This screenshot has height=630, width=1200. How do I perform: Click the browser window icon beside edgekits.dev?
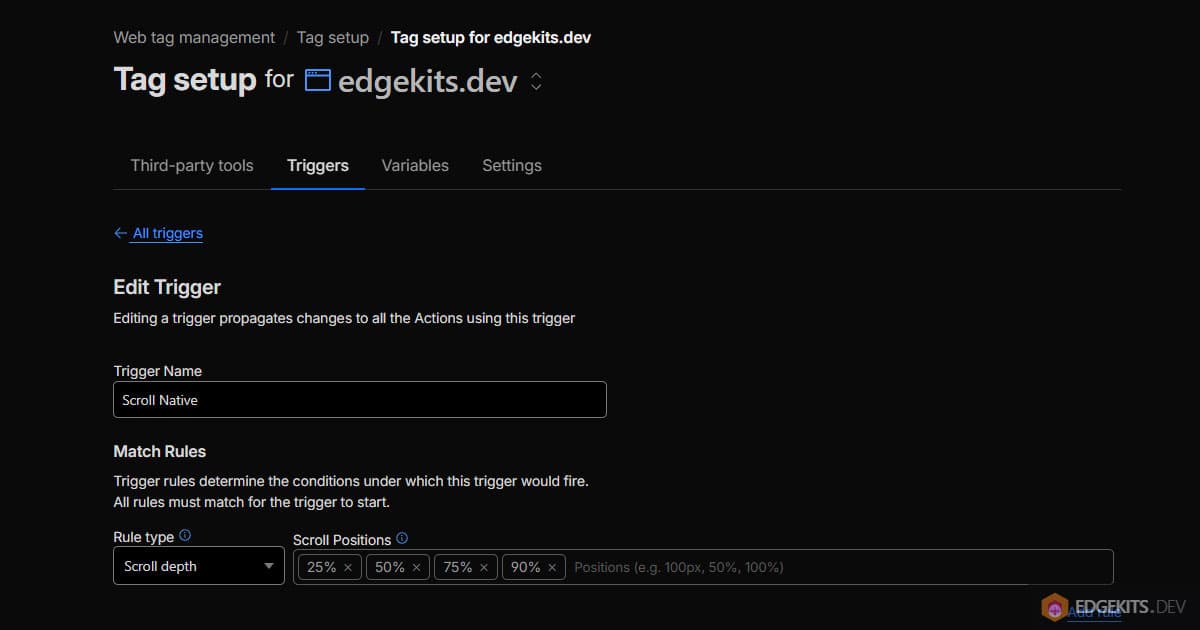[x=318, y=80]
